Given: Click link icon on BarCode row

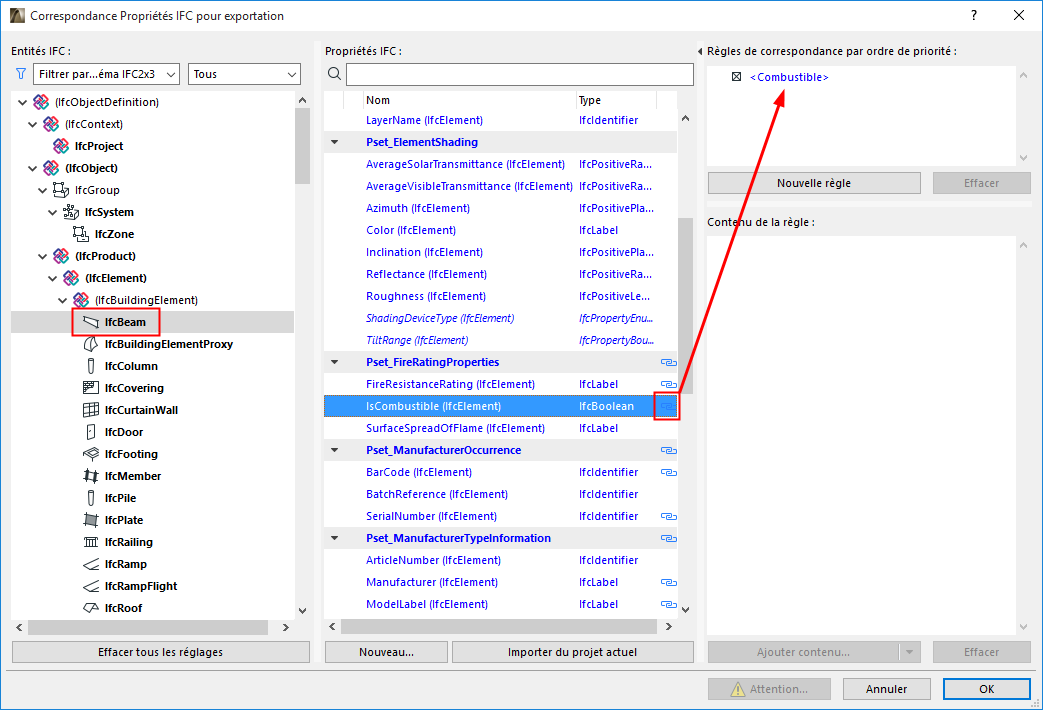Looking at the screenshot, I should pos(669,472).
